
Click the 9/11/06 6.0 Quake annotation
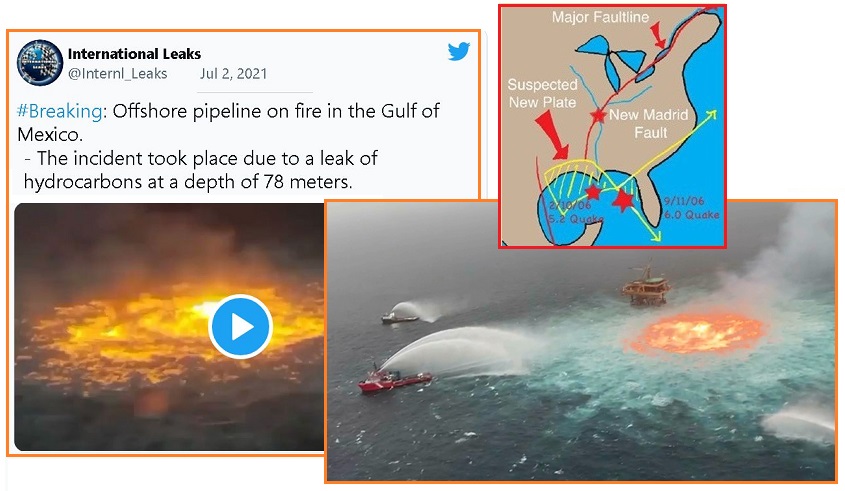tap(691, 208)
